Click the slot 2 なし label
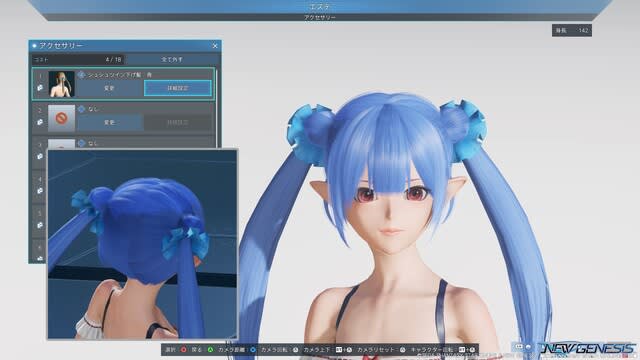640x360 pixels. pos(93,109)
